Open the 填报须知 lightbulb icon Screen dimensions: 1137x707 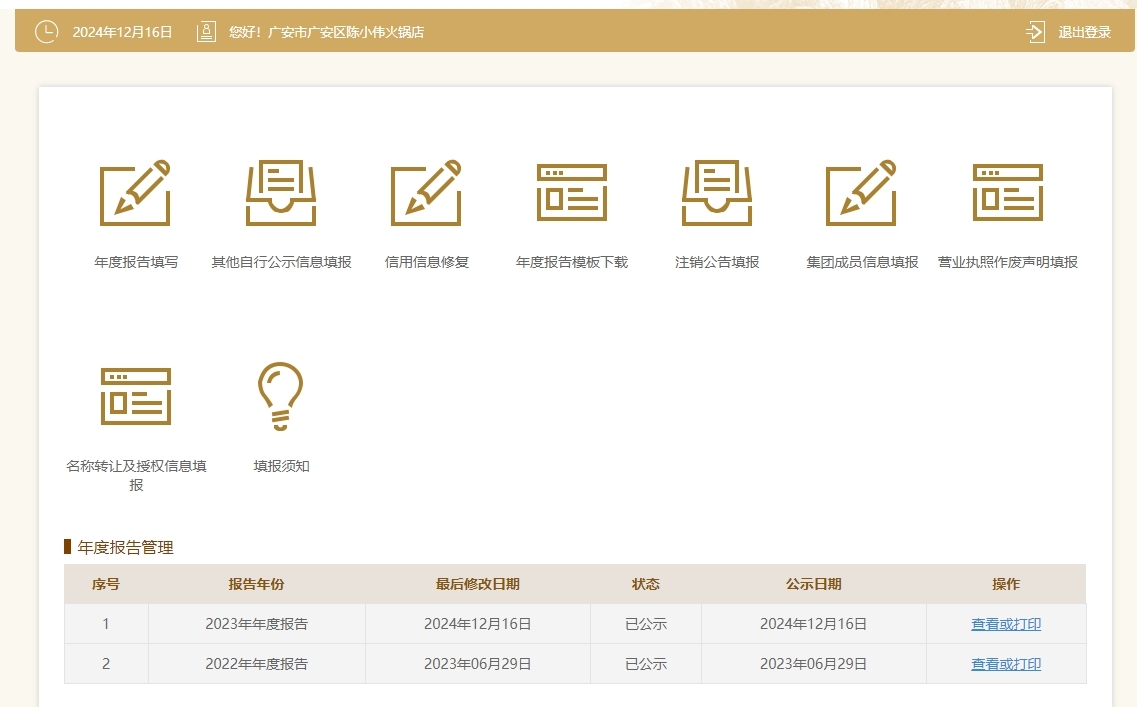pos(281,396)
